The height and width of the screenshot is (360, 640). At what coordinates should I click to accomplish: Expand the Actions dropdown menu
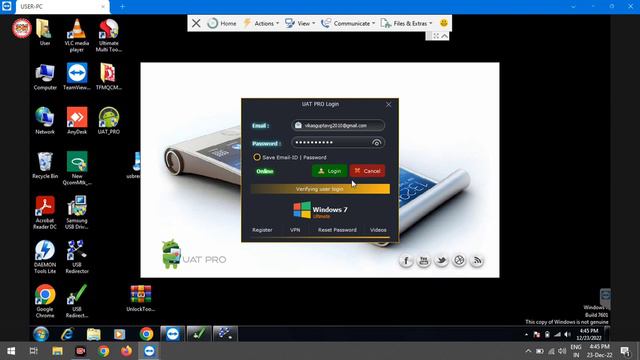click(x=261, y=23)
